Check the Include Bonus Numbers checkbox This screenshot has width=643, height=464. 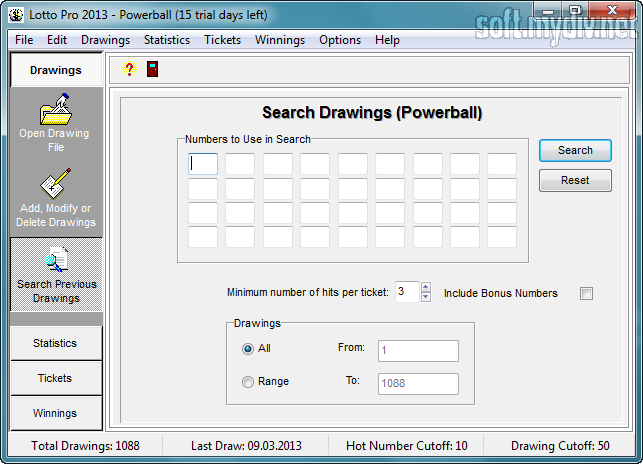pyautogui.click(x=586, y=293)
